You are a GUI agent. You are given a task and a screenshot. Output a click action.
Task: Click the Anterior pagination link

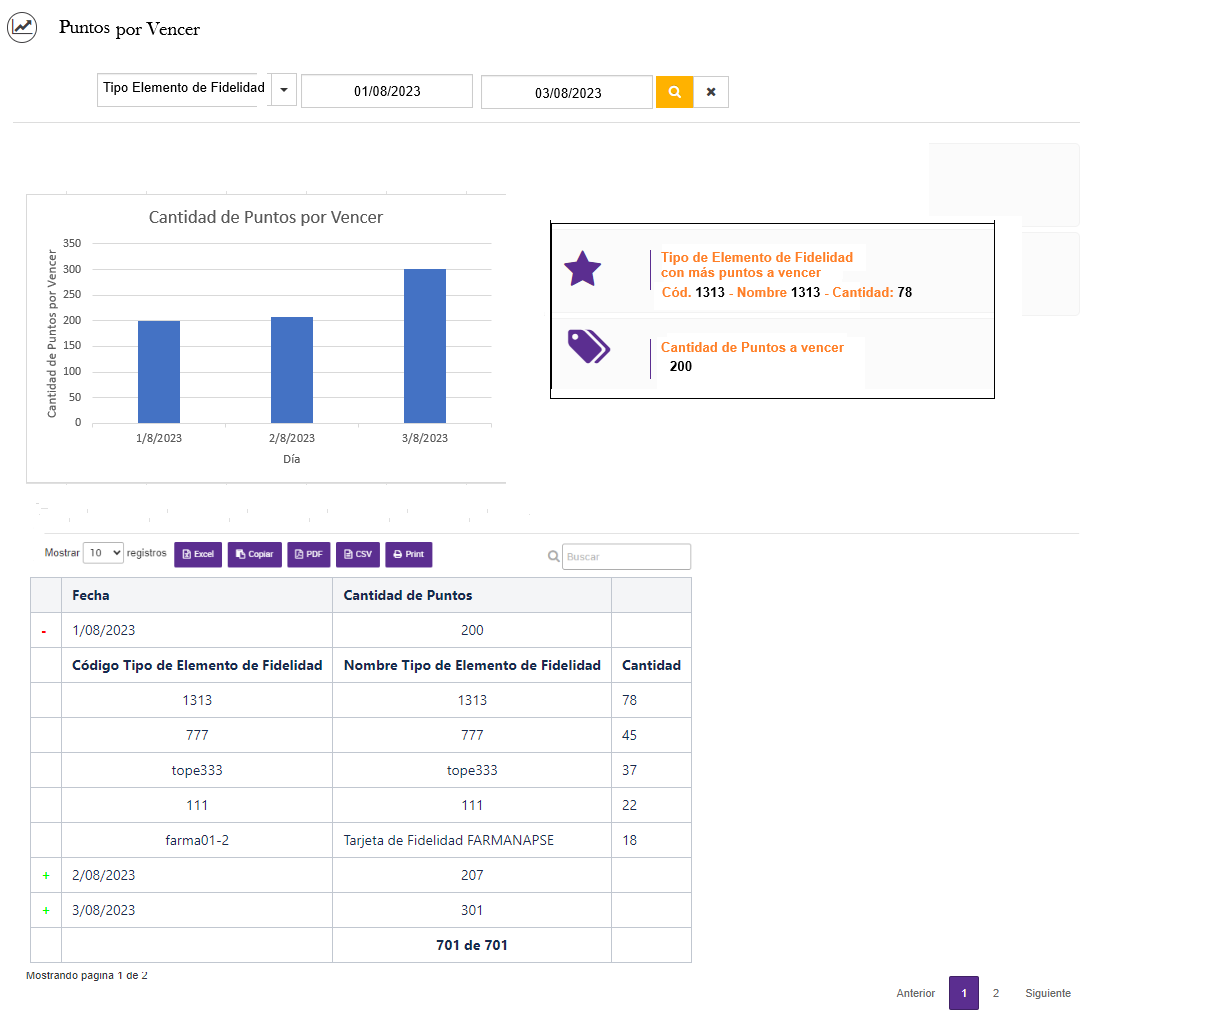pyautogui.click(x=916, y=993)
